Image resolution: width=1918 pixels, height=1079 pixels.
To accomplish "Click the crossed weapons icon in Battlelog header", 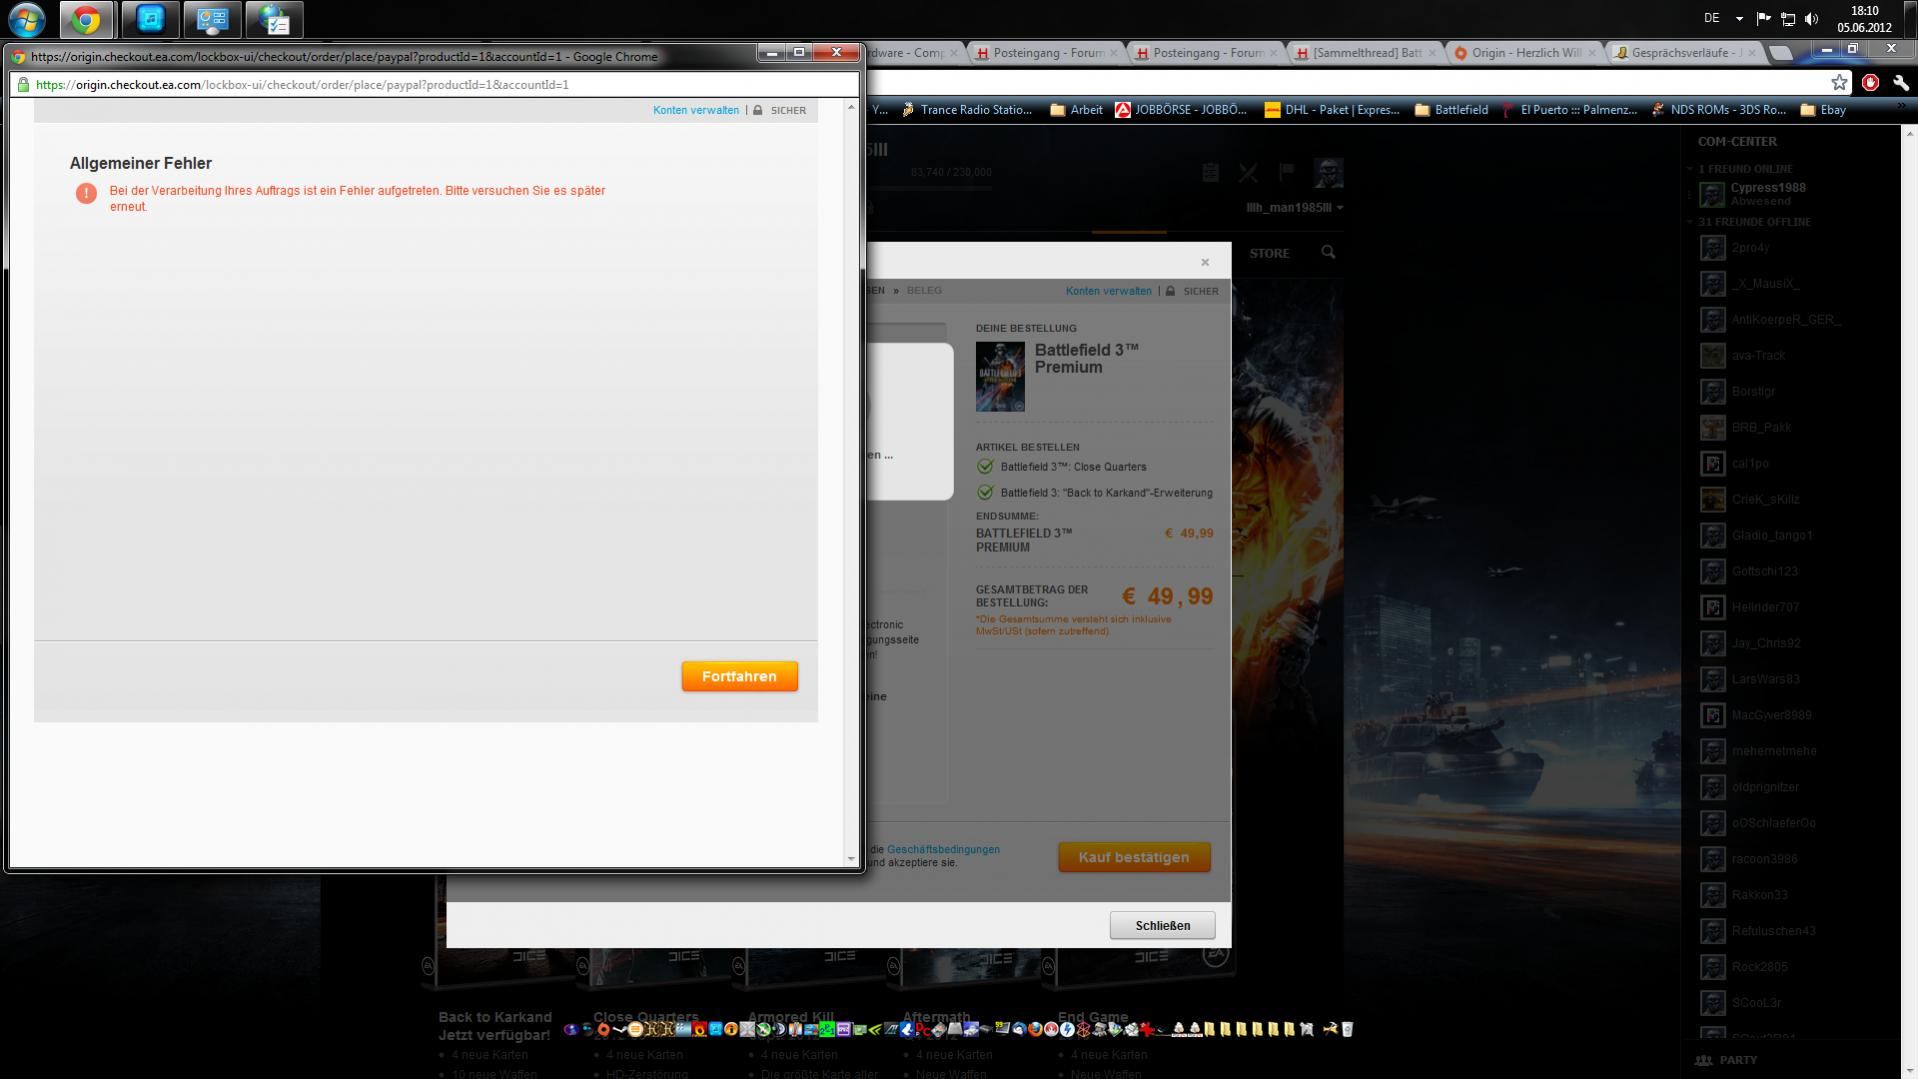I will tap(1248, 173).
